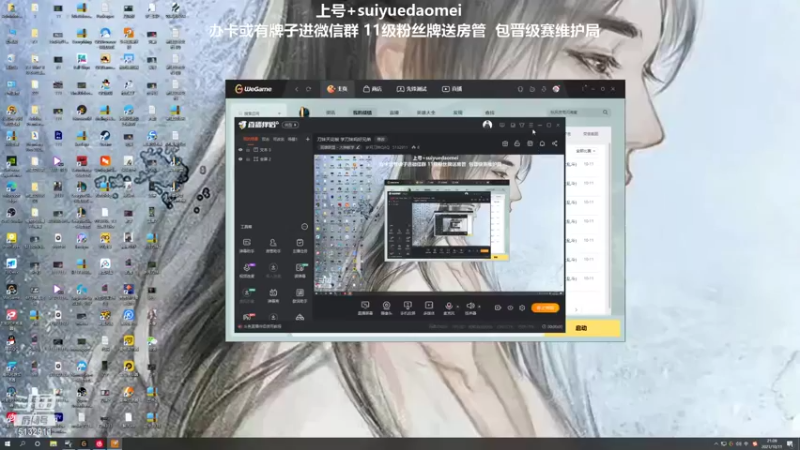Open third toolbox tool in top row
Image resolution: width=800 pixels, height=450 pixels.
pos(299,245)
